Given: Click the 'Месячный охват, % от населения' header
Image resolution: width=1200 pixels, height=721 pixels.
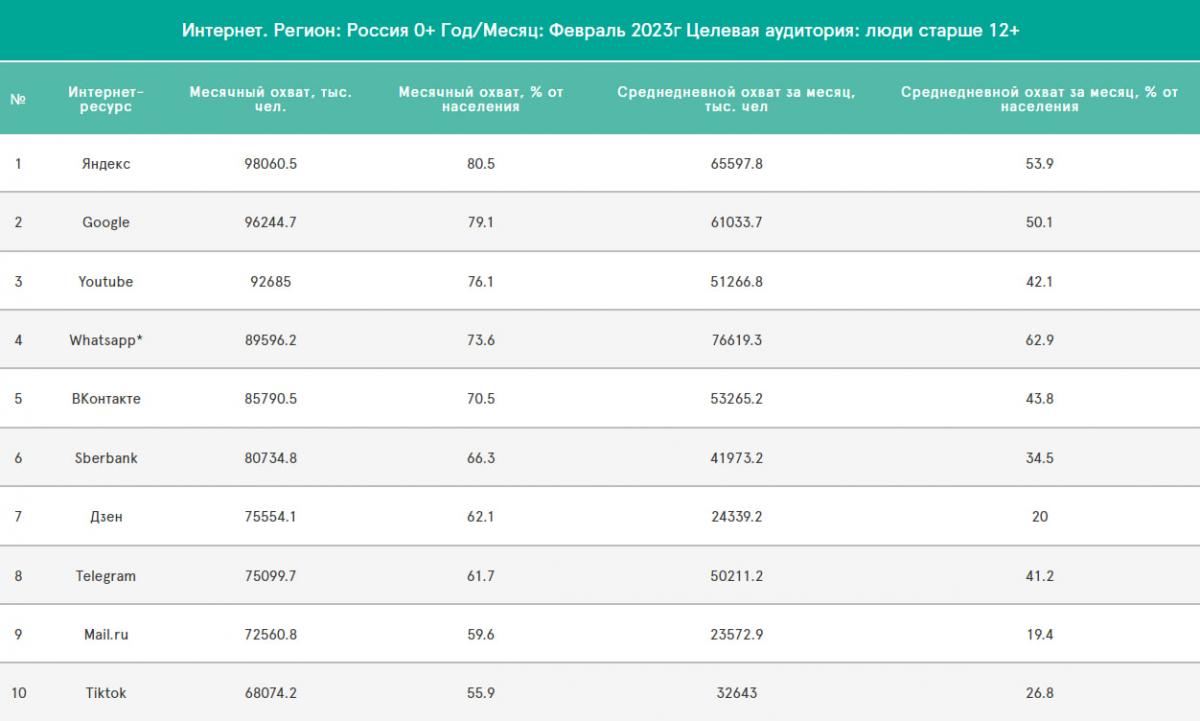Looking at the screenshot, I should tap(480, 99).
